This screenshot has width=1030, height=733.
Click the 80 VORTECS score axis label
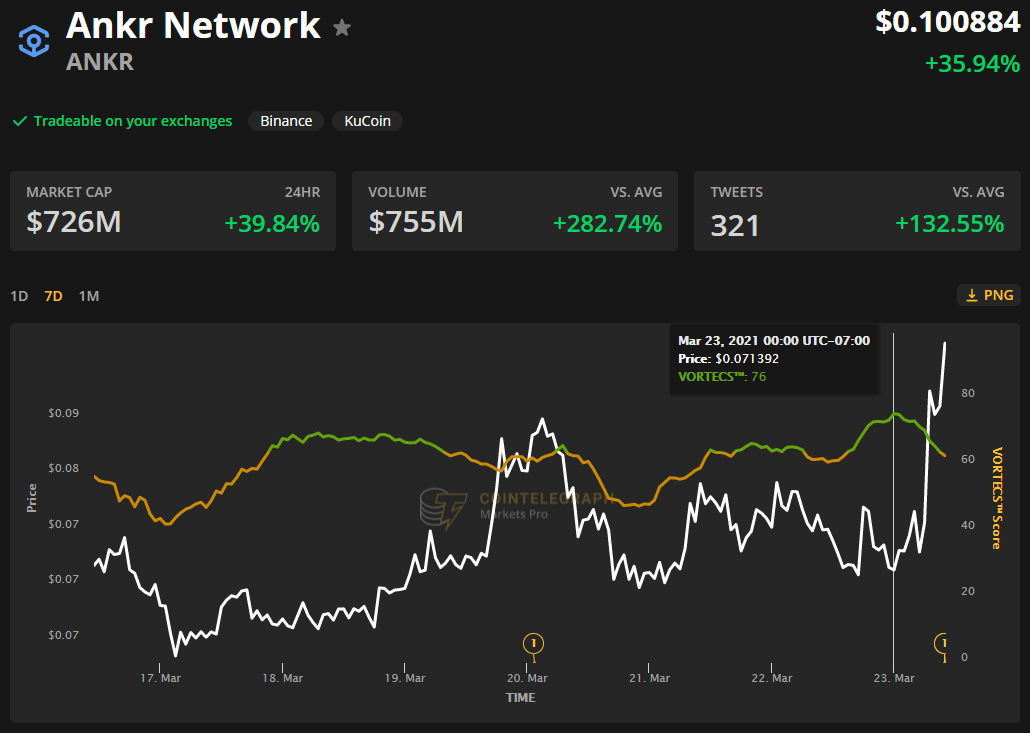(968, 393)
